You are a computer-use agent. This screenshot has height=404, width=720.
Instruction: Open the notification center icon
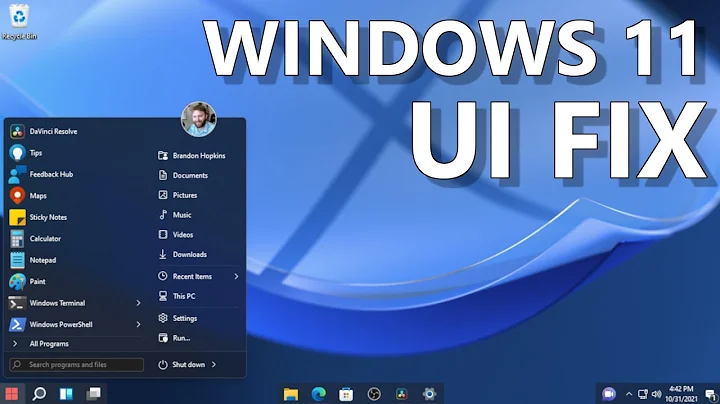(711, 394)
